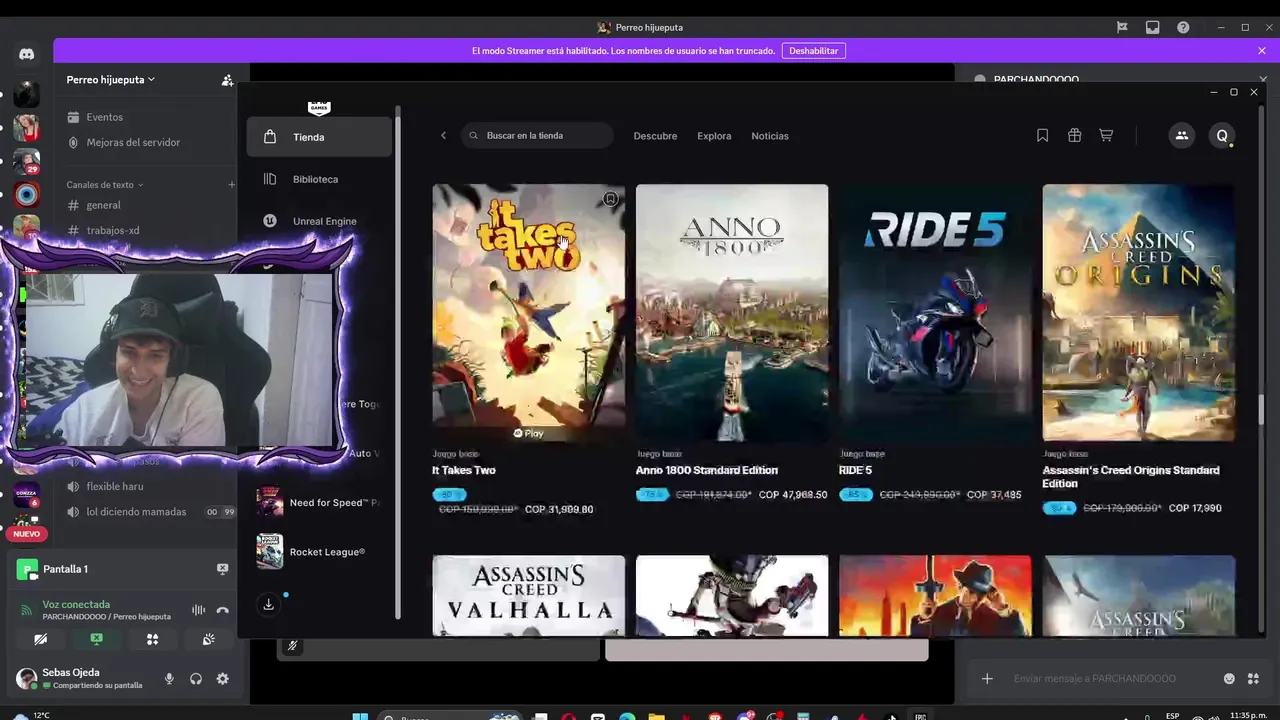Open Discord quests checklist flag icon
Image resolution: width=1280 pixels, height=720 pixels.
pos(1122,27)
